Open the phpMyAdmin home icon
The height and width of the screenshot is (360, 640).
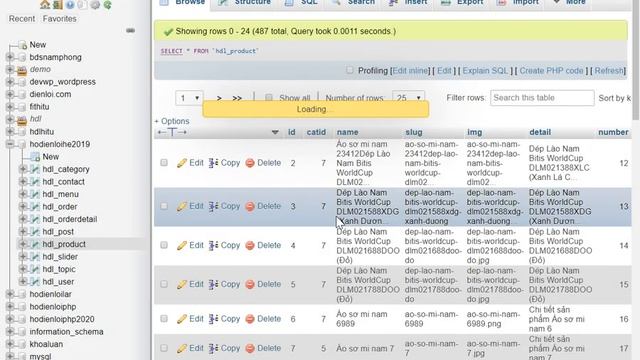44,4
